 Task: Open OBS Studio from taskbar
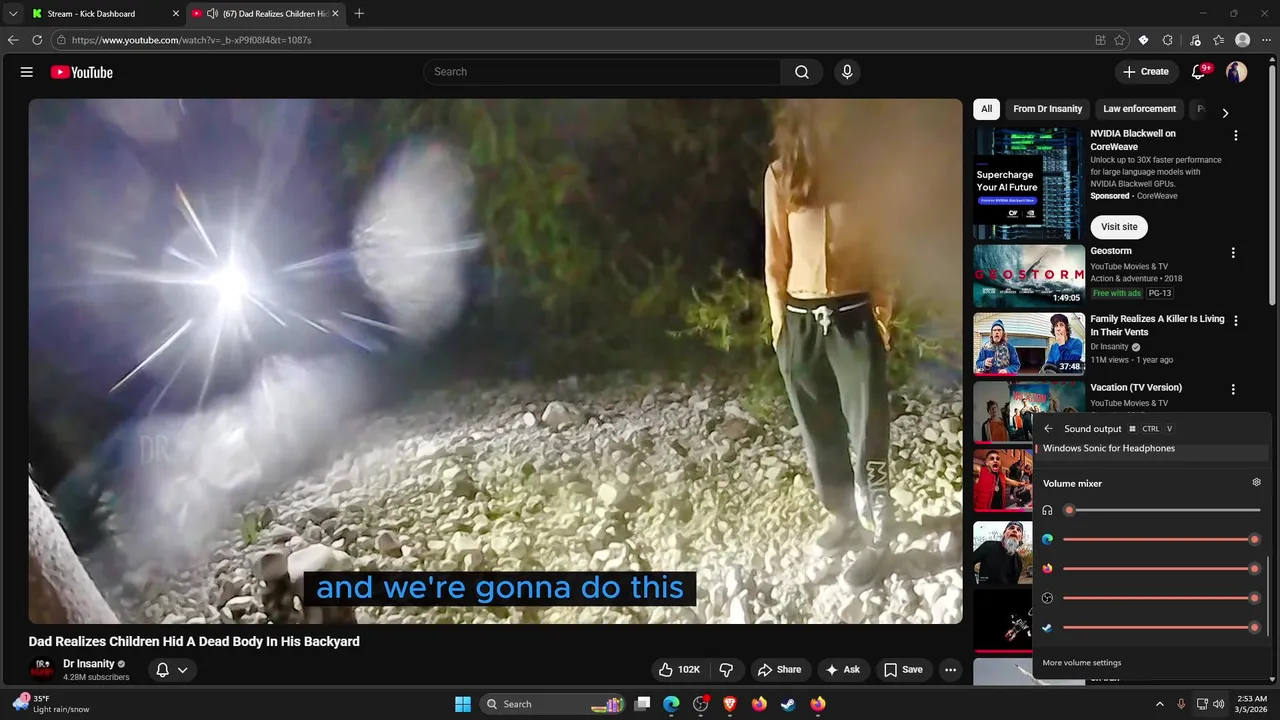[701, 704]
